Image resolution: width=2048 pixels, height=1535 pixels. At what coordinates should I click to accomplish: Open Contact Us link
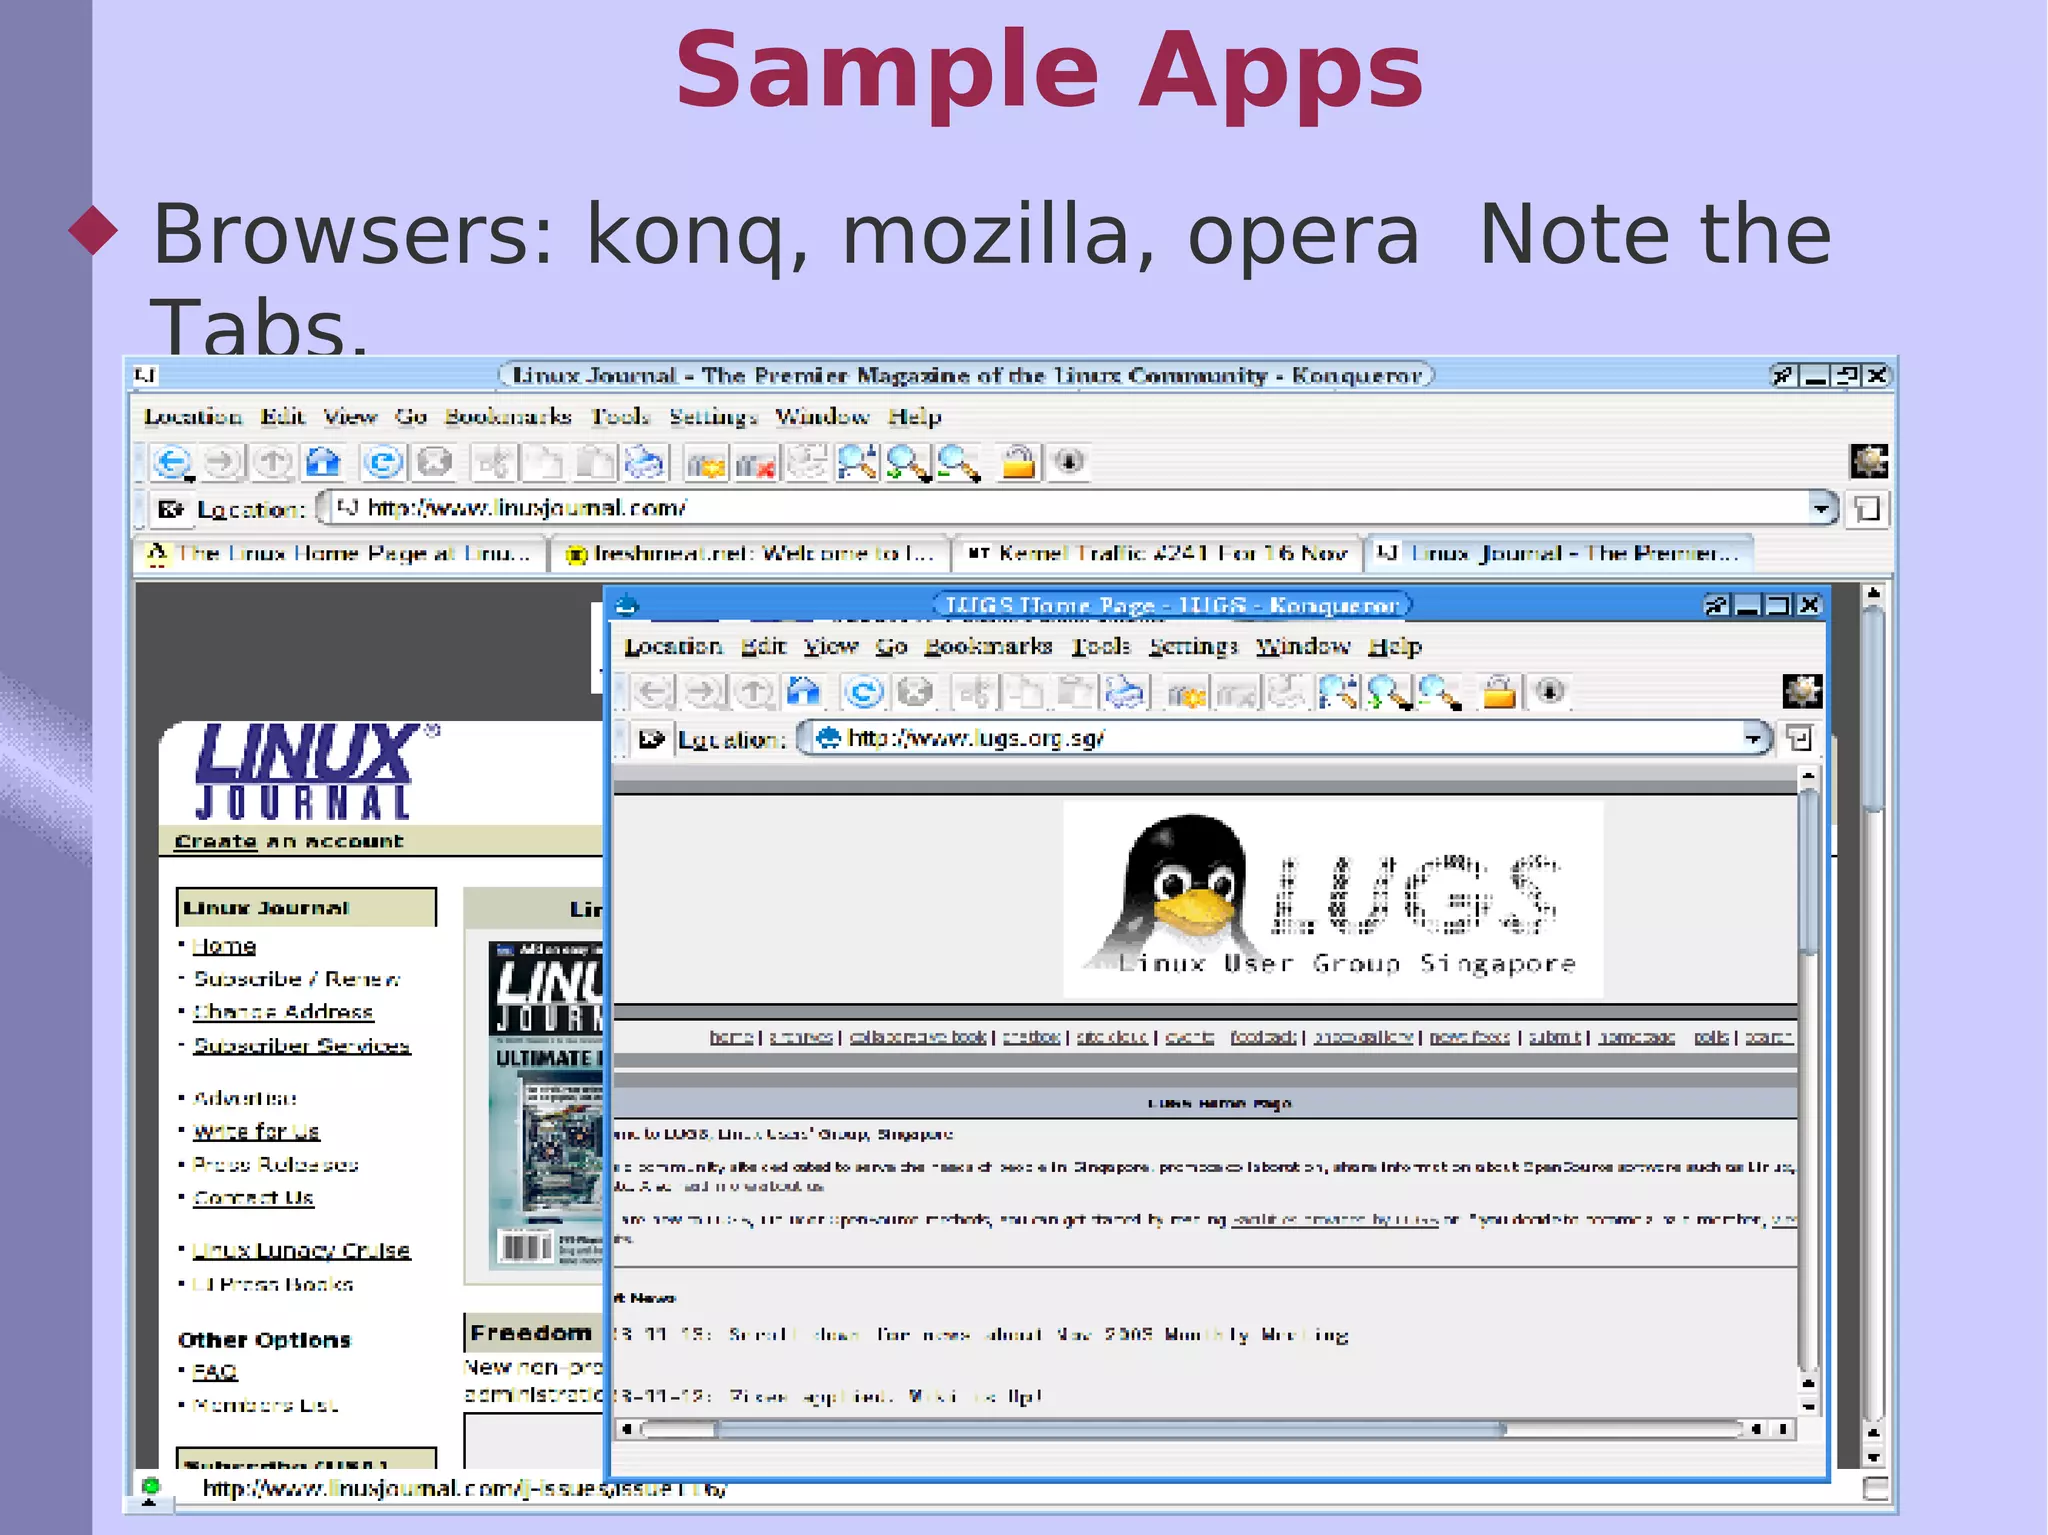point(253,1198)
